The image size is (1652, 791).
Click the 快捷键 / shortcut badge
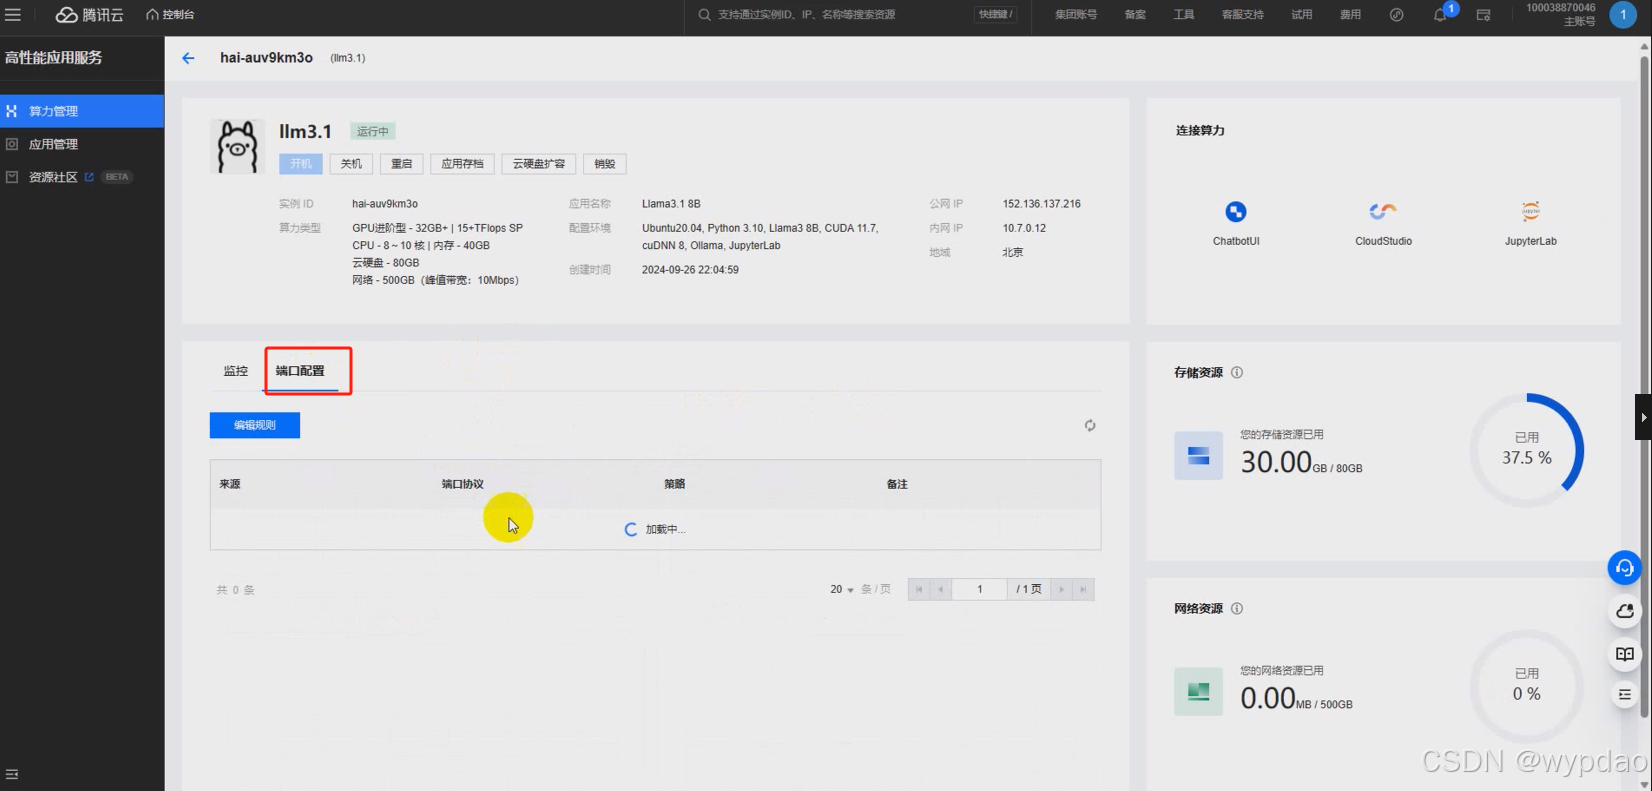click(996, 15)
